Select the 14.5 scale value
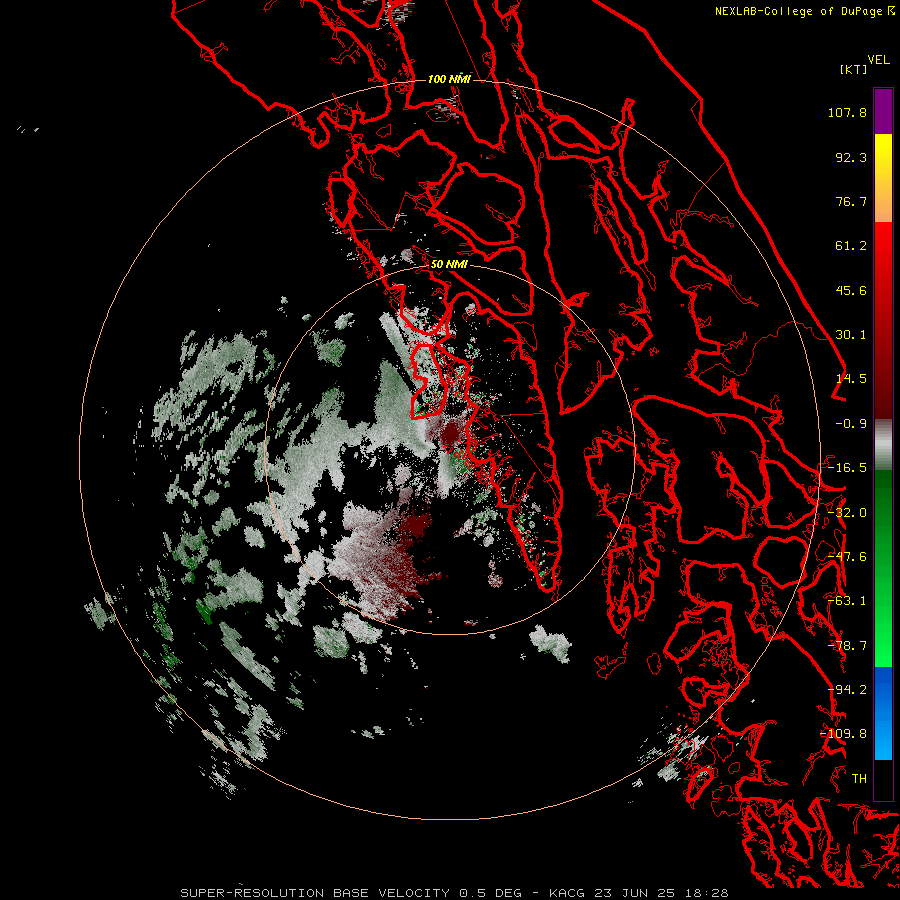Screen dimensions: 900x900 [x=851, y=379]
